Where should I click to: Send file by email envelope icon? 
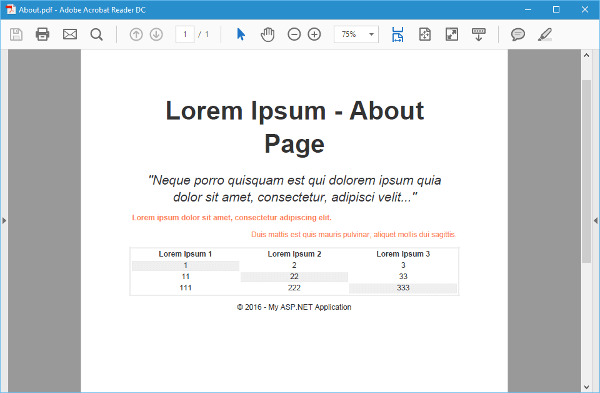(70, 34)
